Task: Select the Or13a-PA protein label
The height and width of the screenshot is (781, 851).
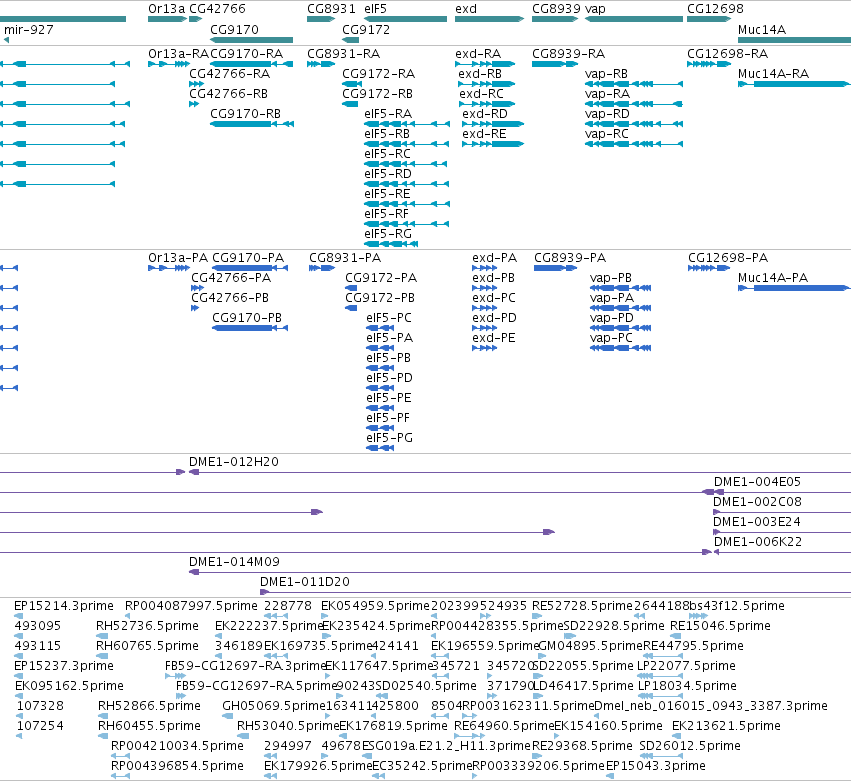Action: tap(178, 258)
